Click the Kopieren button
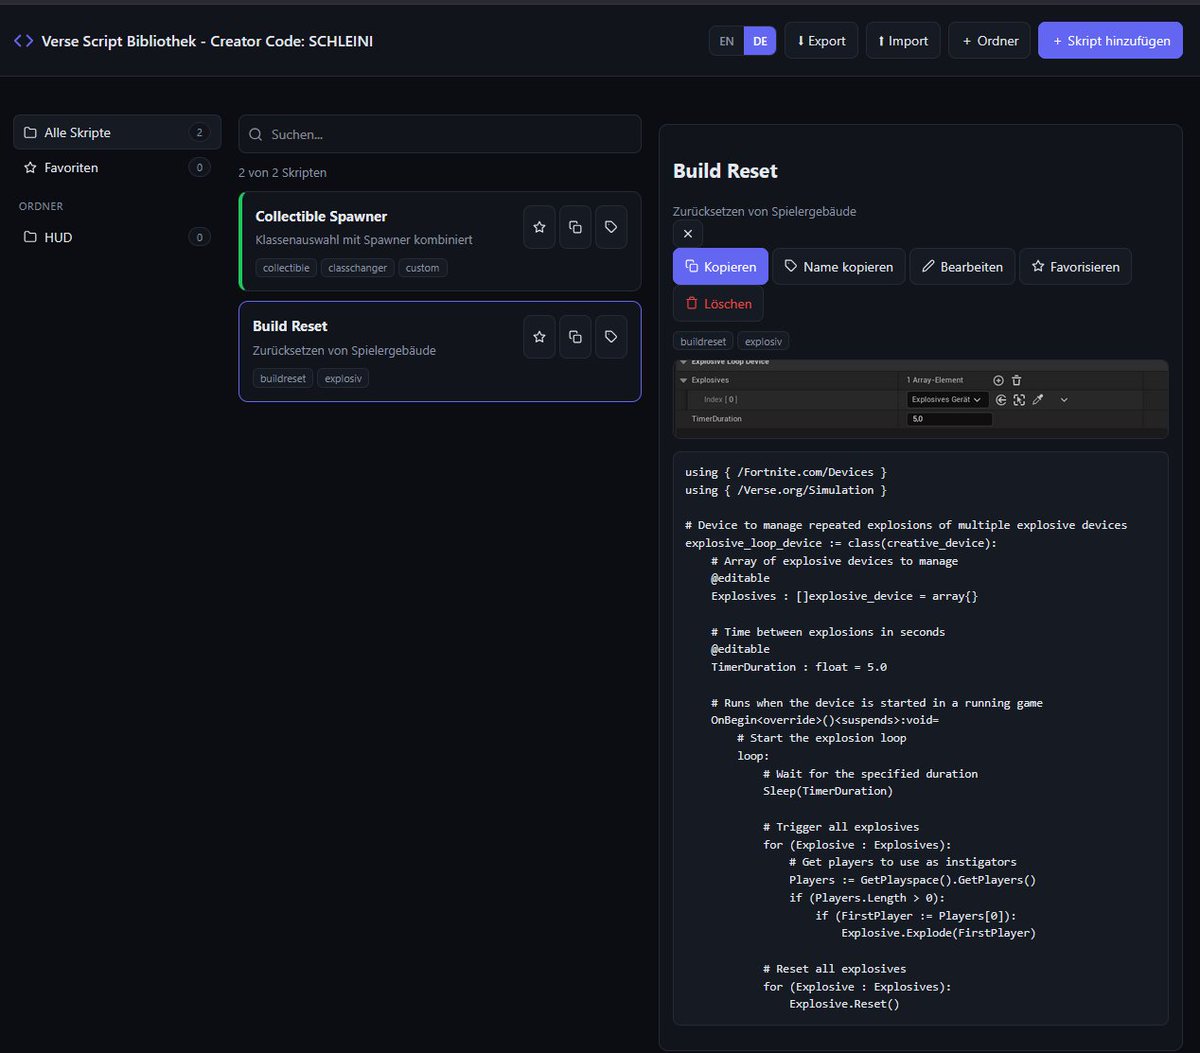The image size is (1200, 1053). (720, 267)
